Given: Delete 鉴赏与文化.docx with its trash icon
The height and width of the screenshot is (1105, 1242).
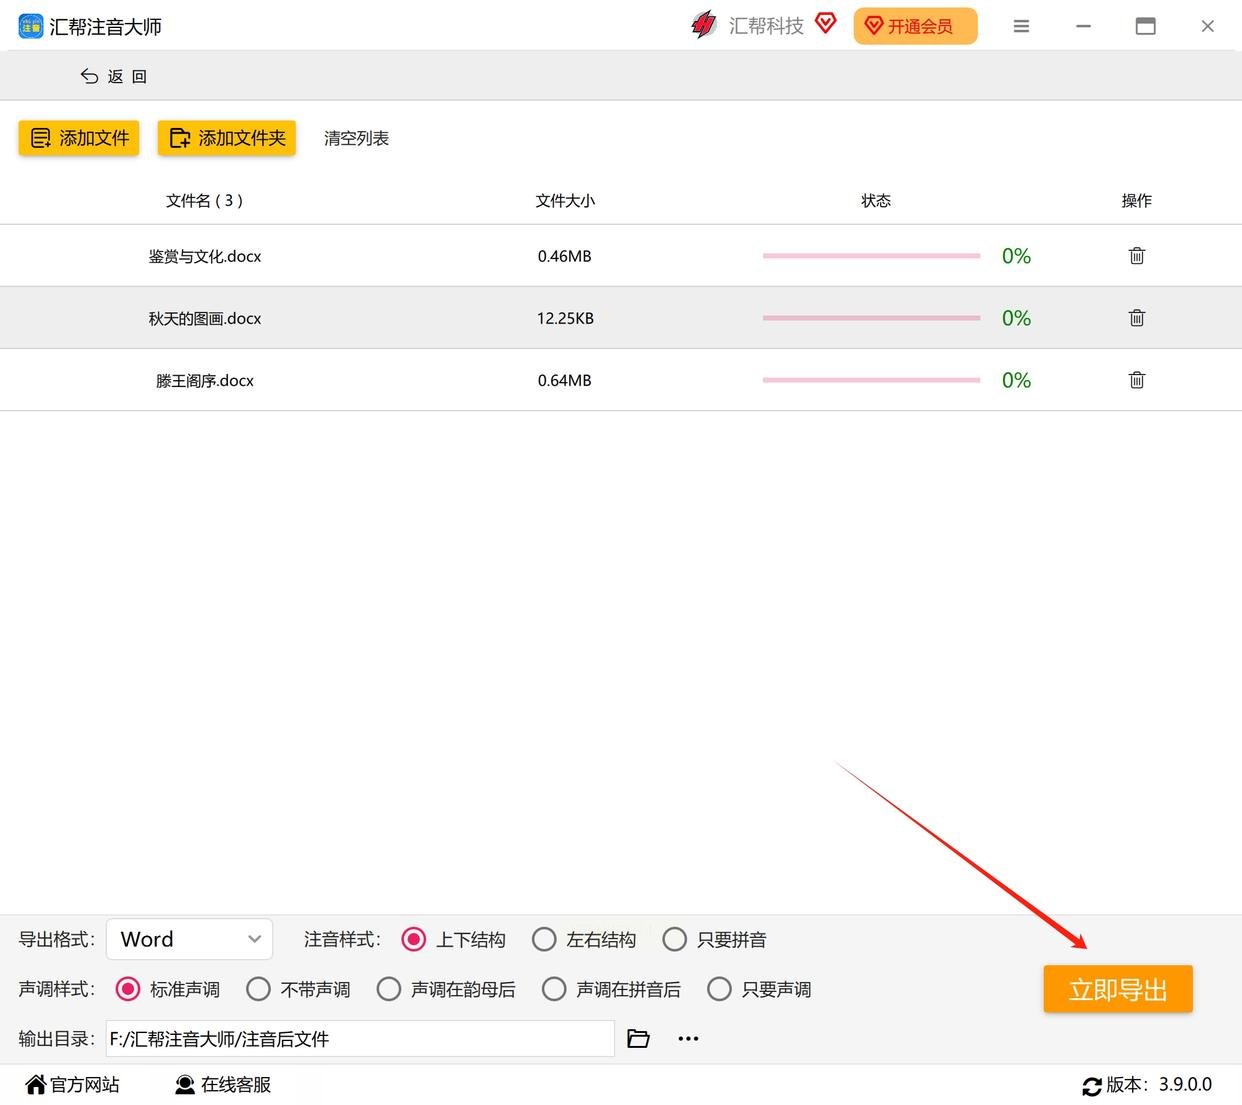Looking at the screenshot, I should [x=1136, y=256].
